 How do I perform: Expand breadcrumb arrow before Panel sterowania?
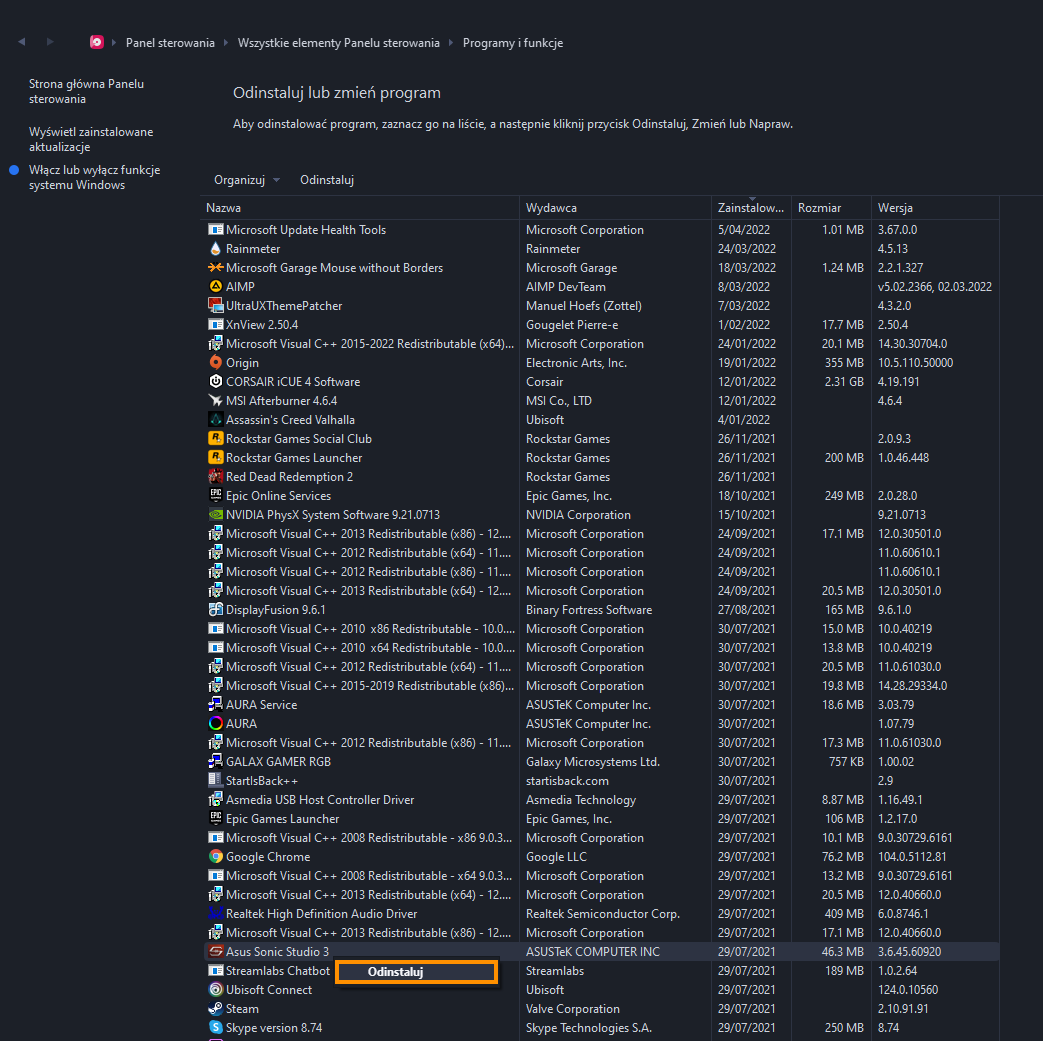pyautogui.click(x=114, y=43)
